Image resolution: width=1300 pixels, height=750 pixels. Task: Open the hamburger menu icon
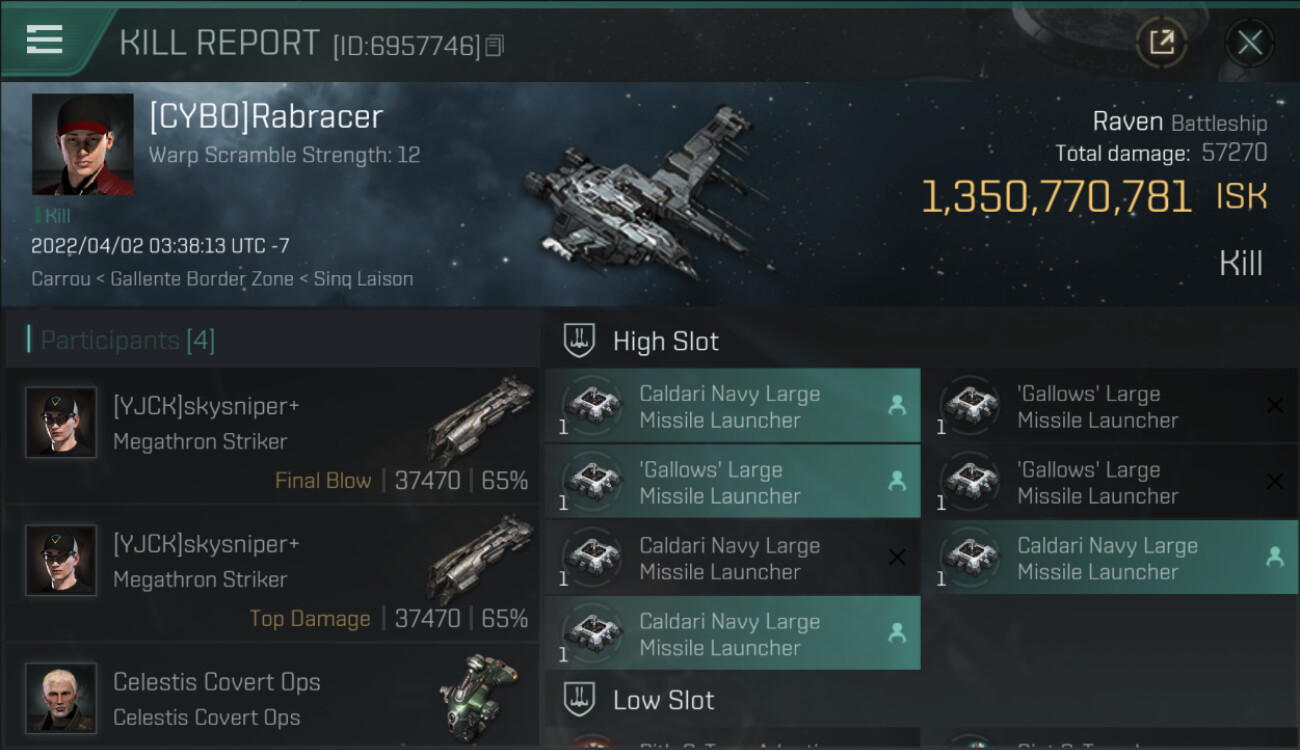point(45,40)
